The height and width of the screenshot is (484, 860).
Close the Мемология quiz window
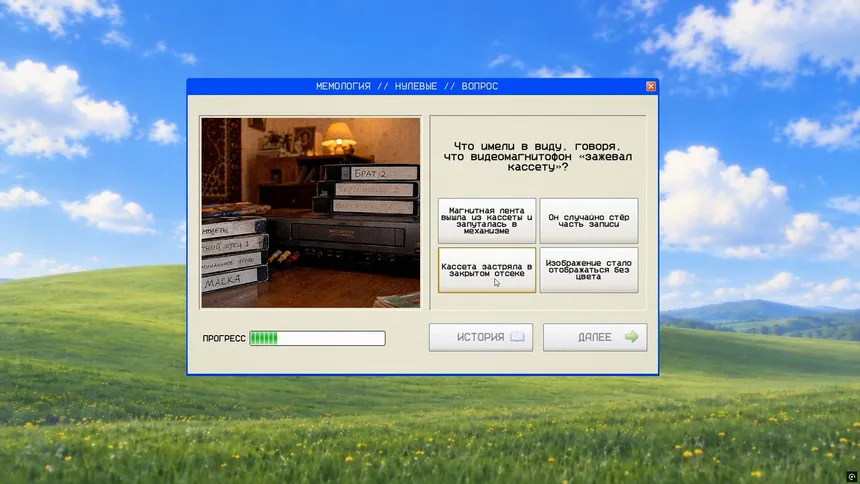coord(650,86)
